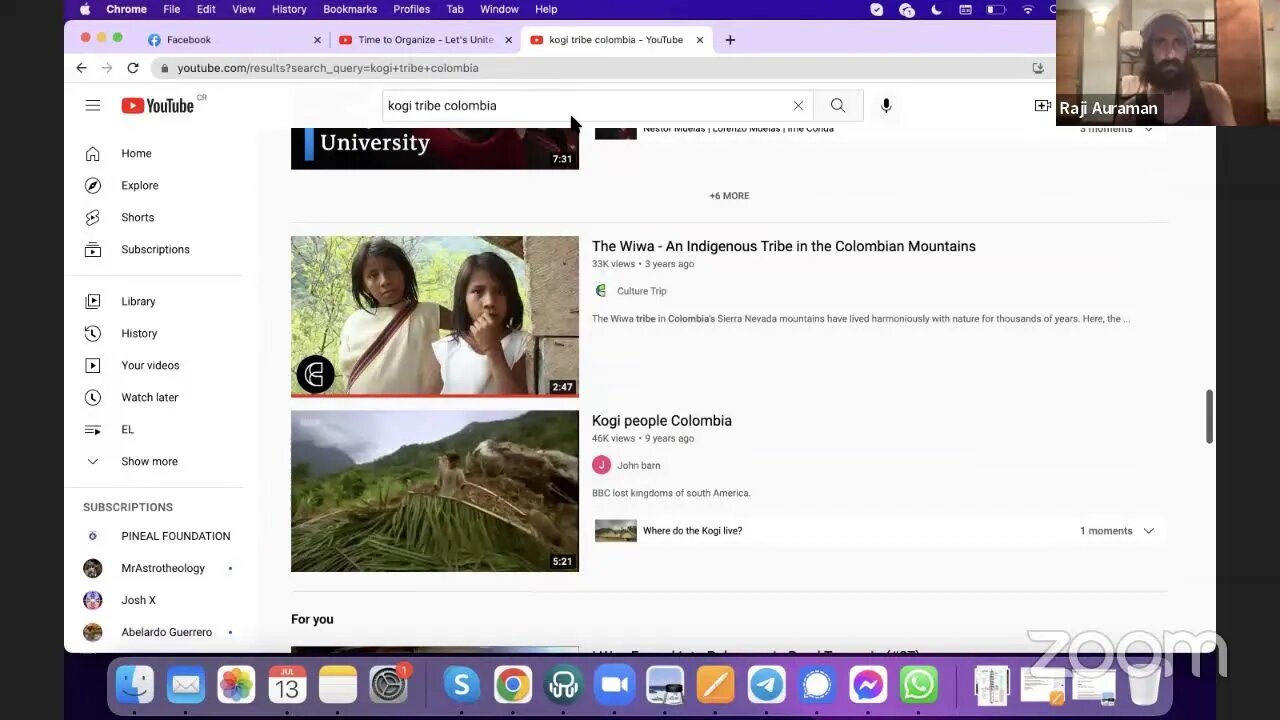
Task: Start voice search with the microphone
Action: [x=886, y=105]
